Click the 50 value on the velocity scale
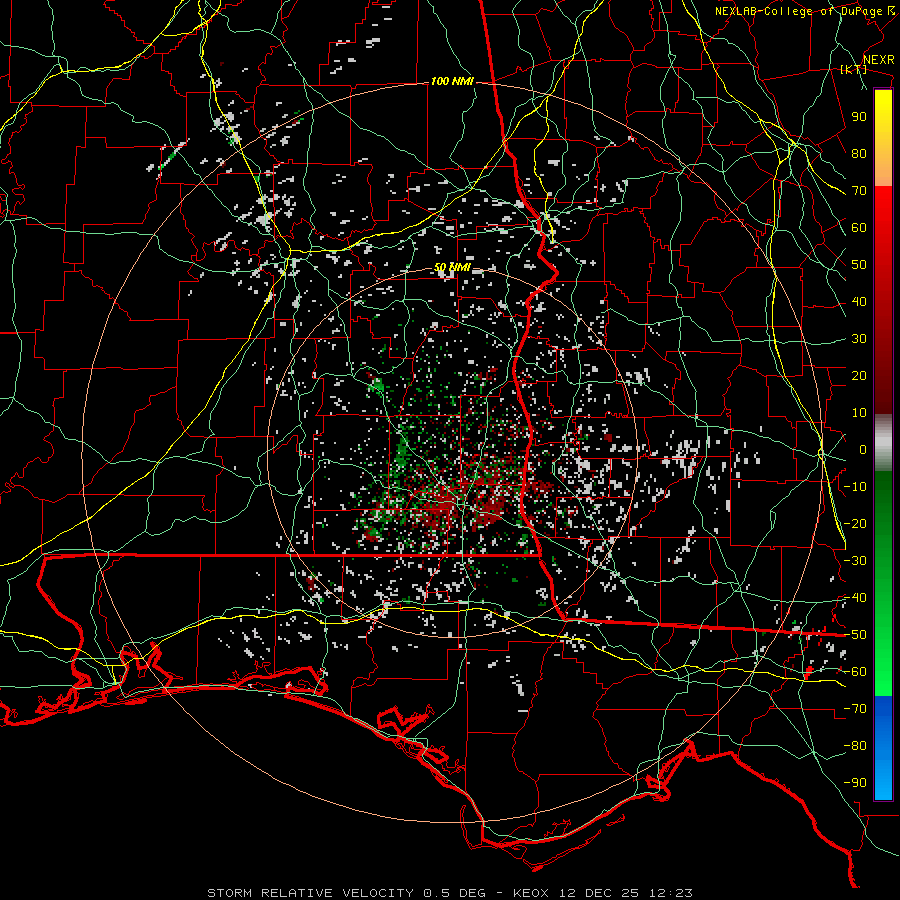The height and width of the screenshot is (900, 900). (859, 265)
